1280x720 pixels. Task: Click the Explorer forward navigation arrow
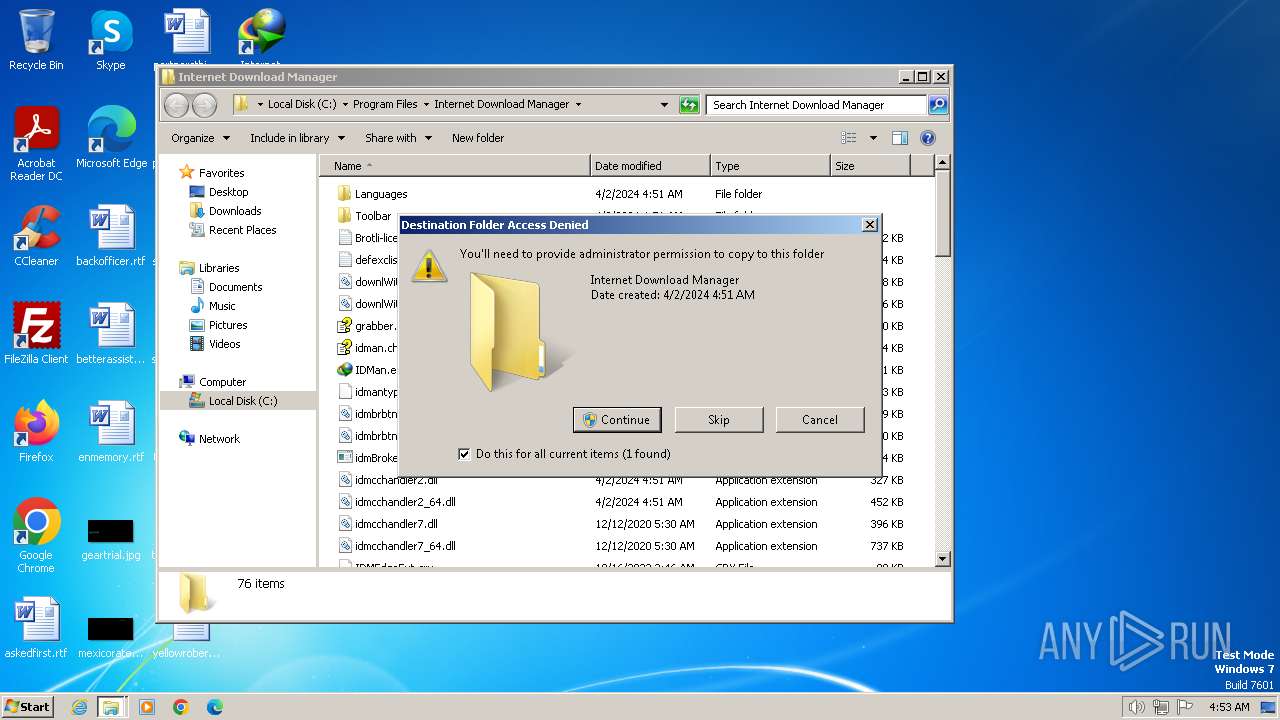[x=204, y=104]
